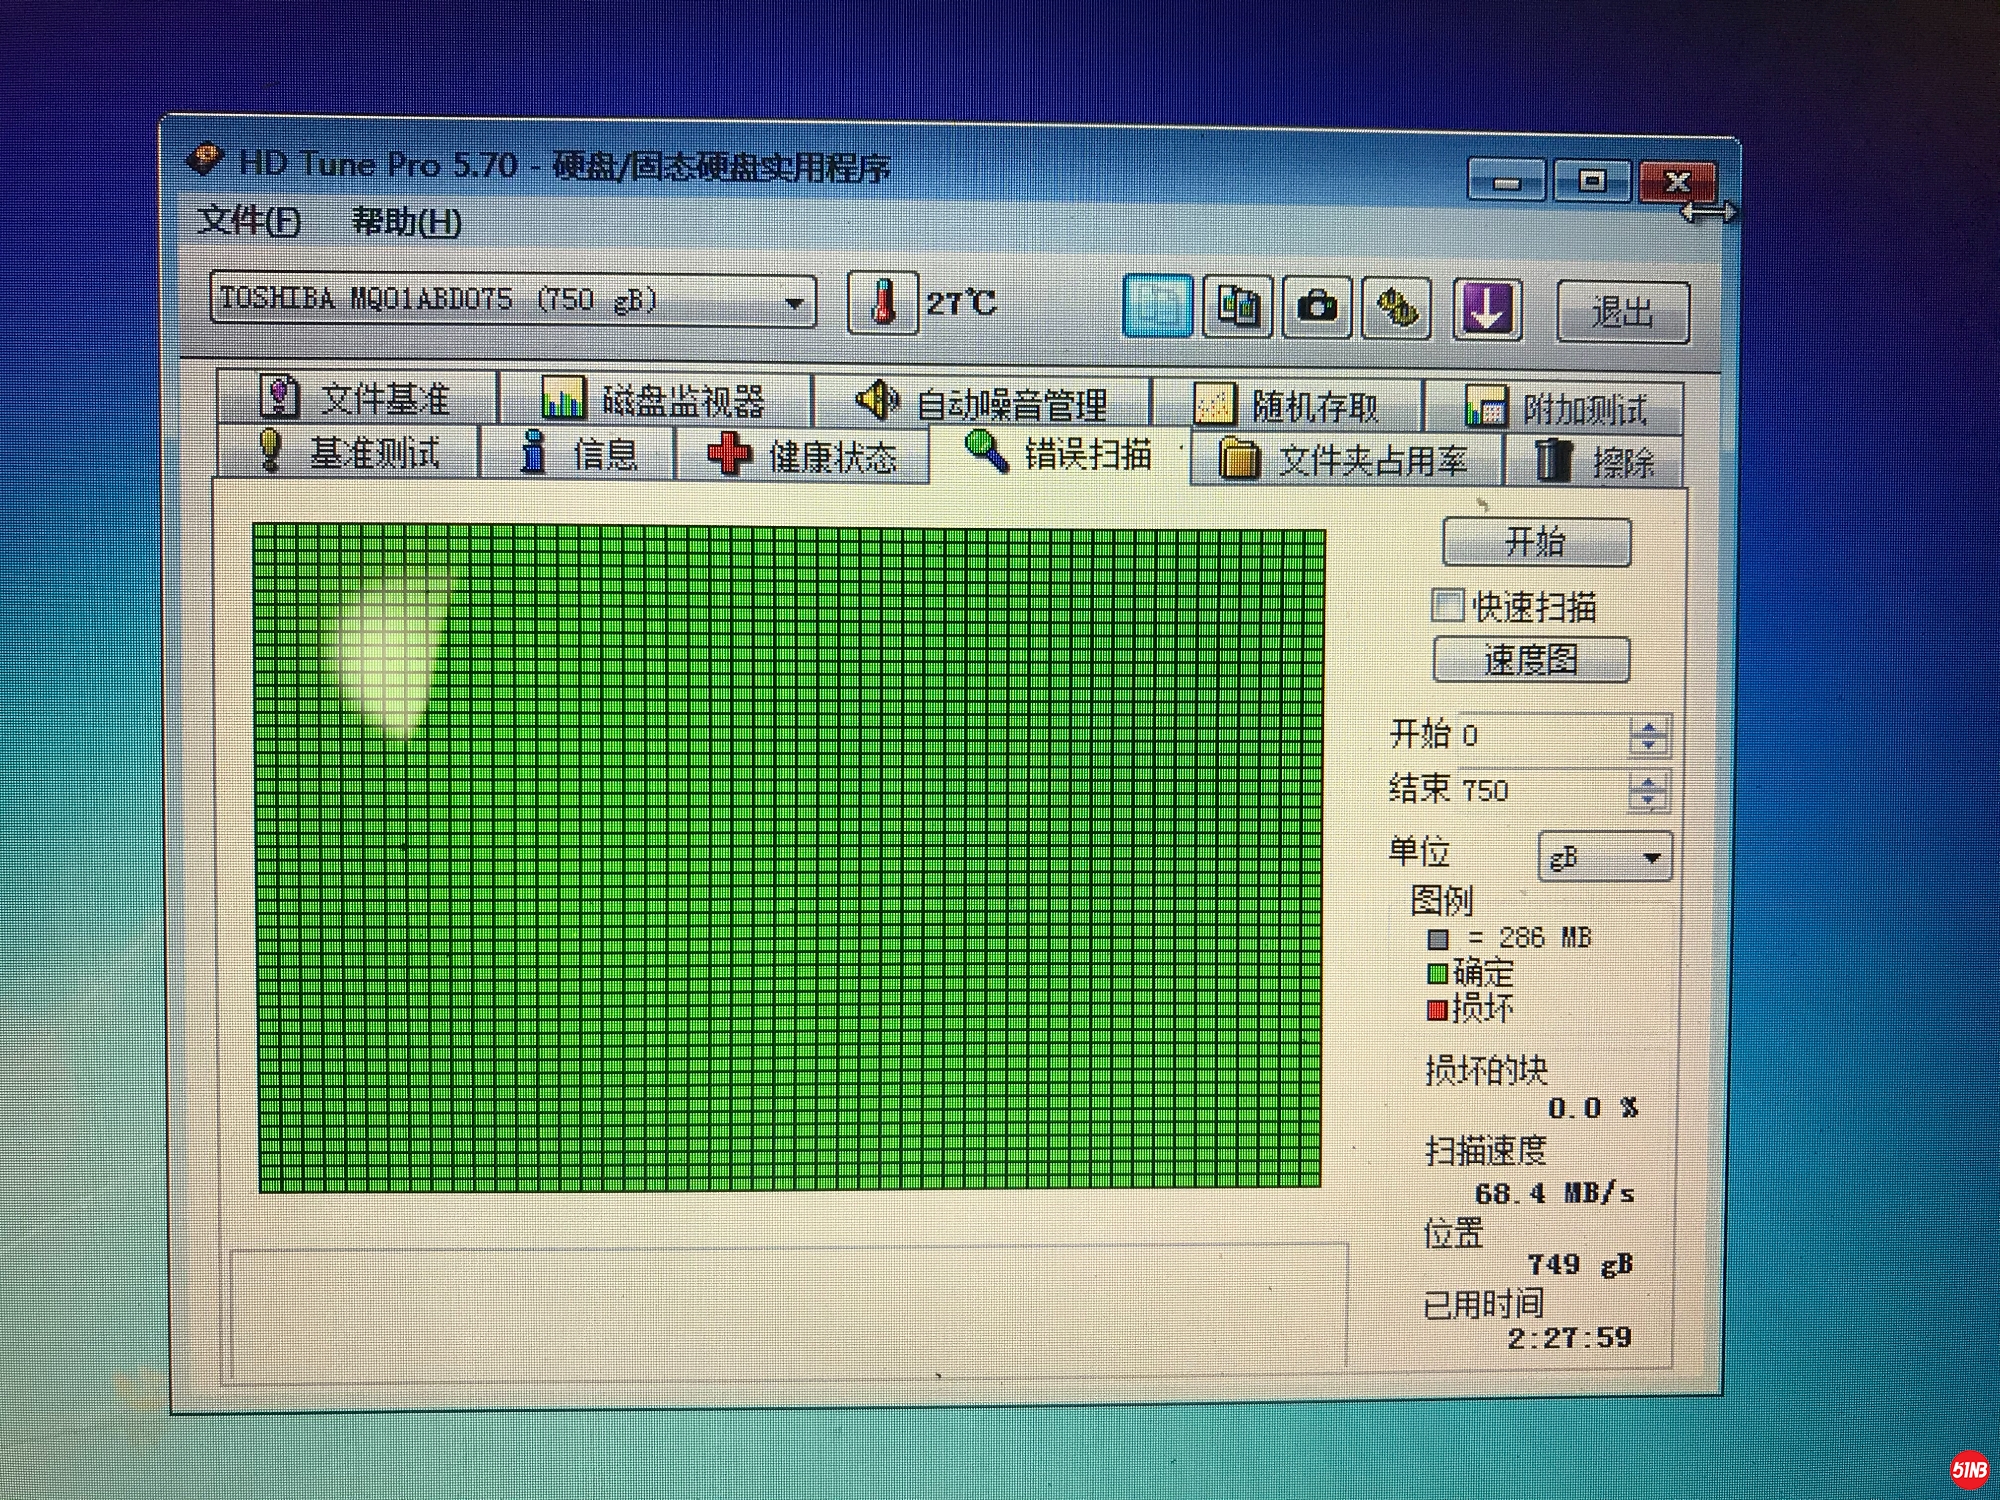Open the 信息 tab
This screenshot has height=1500, width=2000.
577,454
